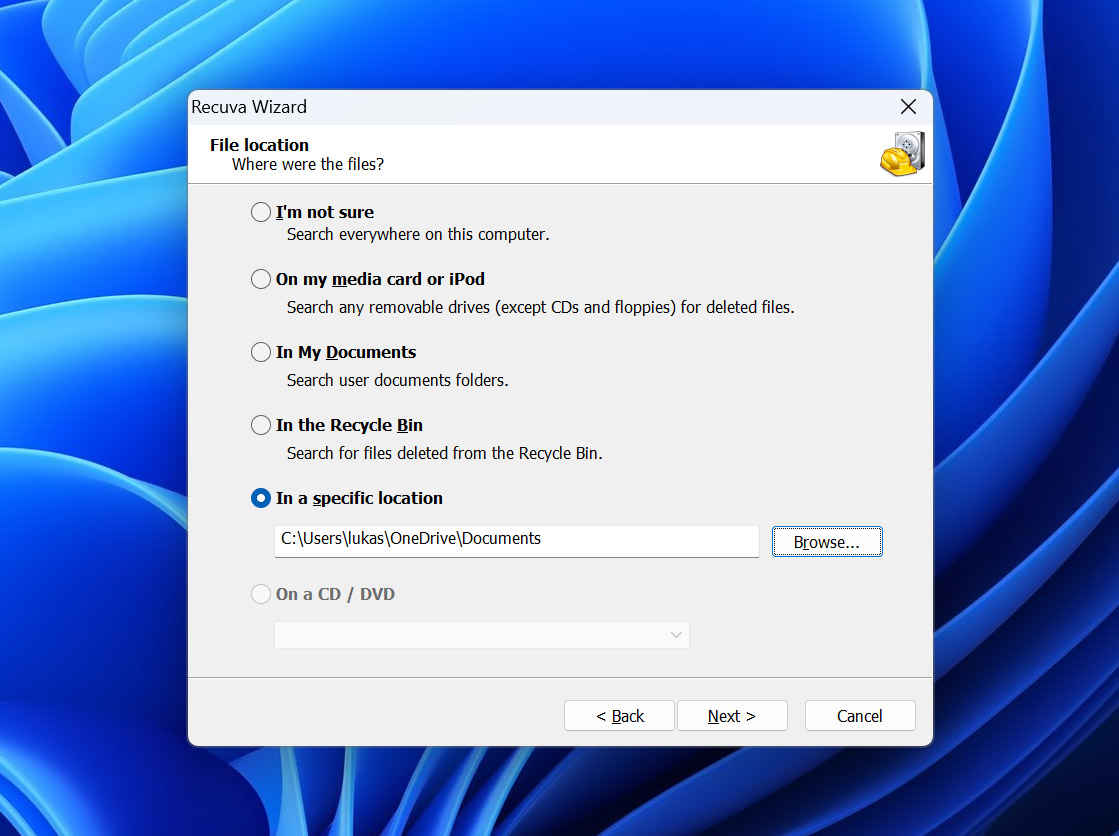Click the location path input field
The width and height of the screenshot is (1119, 836).
point(517,541)
